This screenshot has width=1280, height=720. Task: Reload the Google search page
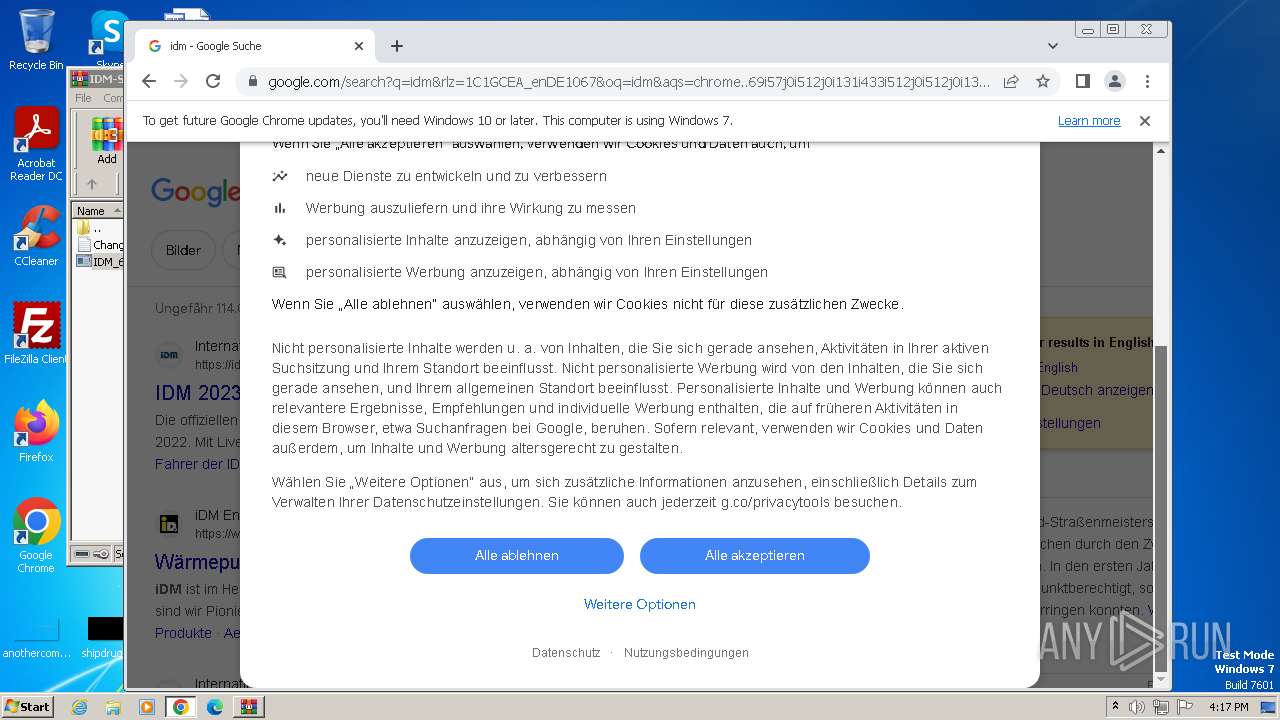point(213,81)
